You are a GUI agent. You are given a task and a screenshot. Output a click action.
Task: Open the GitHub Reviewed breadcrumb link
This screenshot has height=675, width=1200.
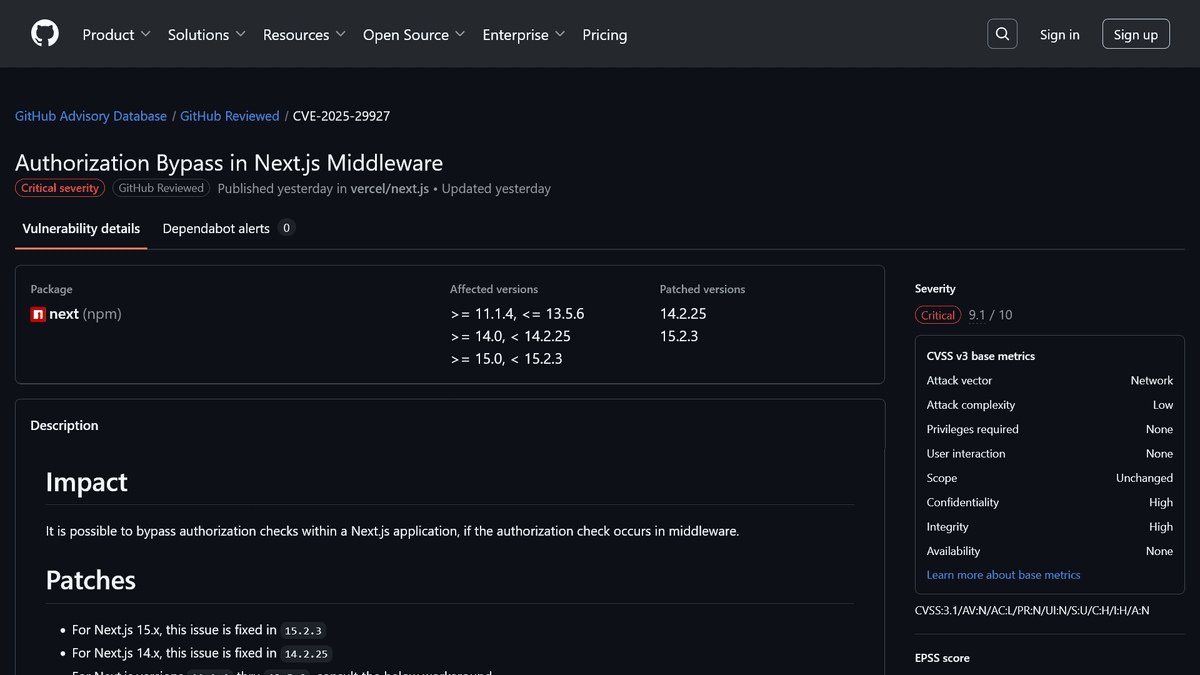pos(230,116)
